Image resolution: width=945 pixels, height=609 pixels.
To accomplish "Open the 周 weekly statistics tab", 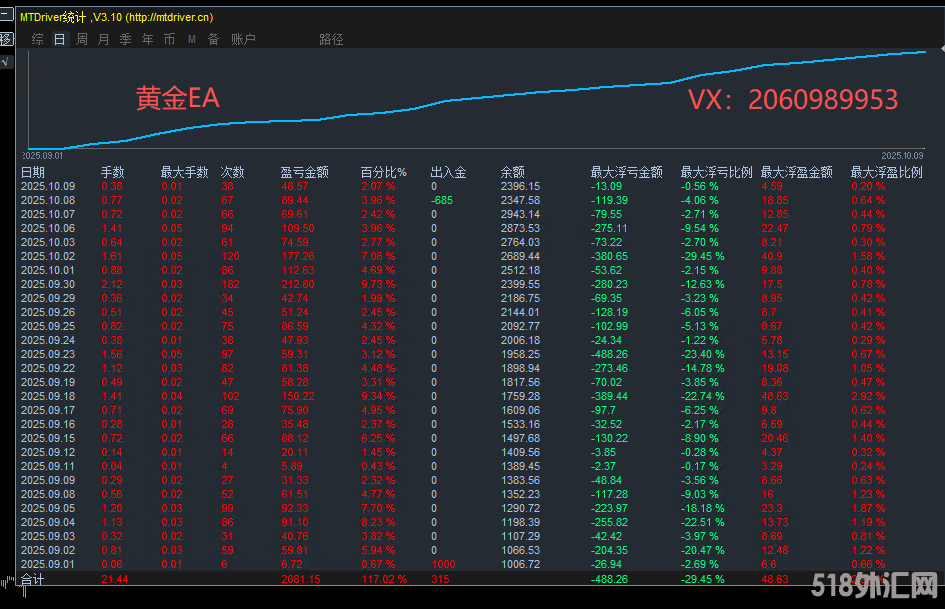I will point(82,39).
